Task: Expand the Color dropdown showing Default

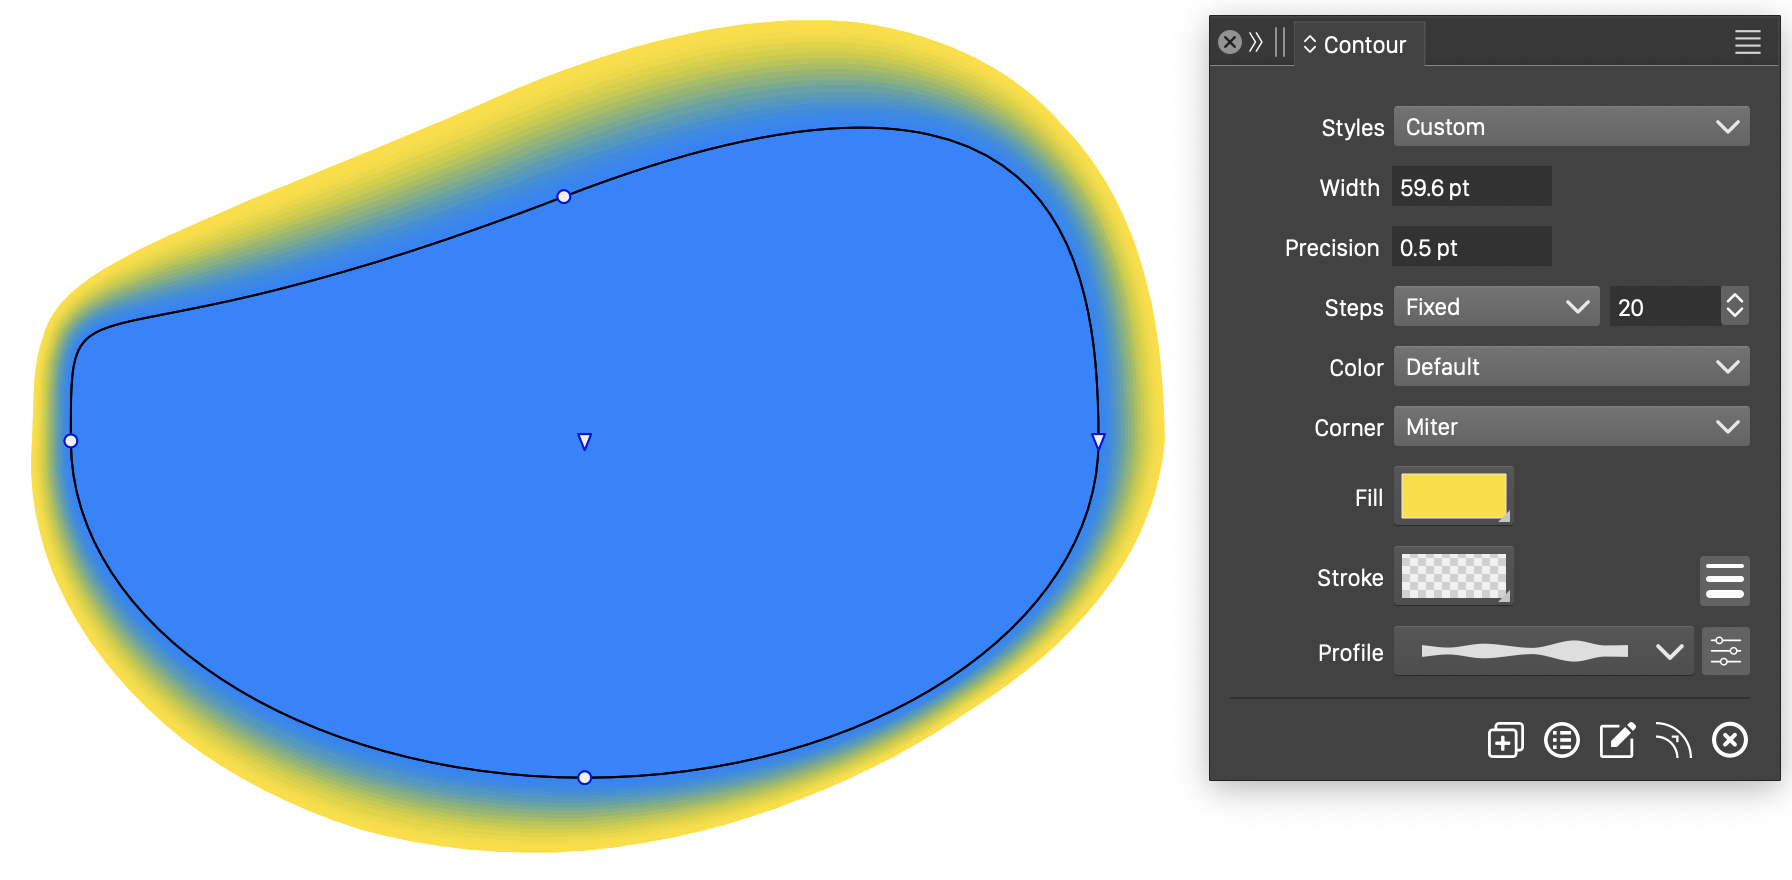Action: coord(1571,367)
